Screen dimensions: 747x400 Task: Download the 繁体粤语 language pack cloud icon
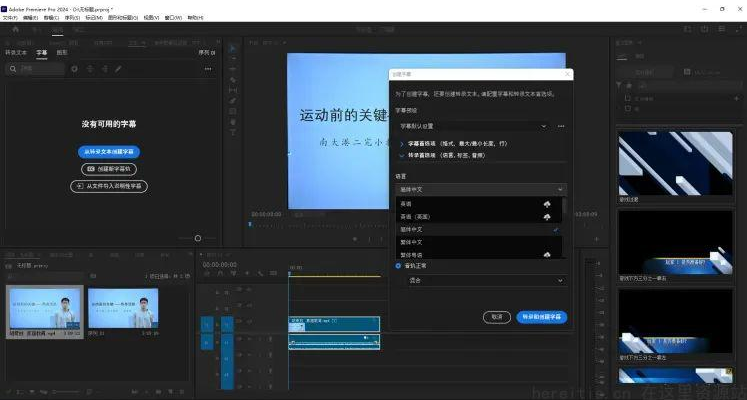pyautogui.click(x=547, y=255)
